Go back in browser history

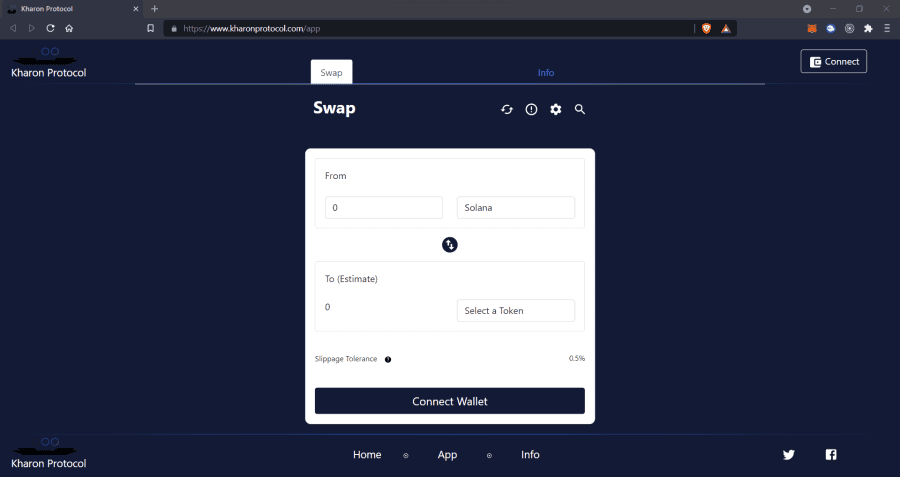tap(13, 28)
